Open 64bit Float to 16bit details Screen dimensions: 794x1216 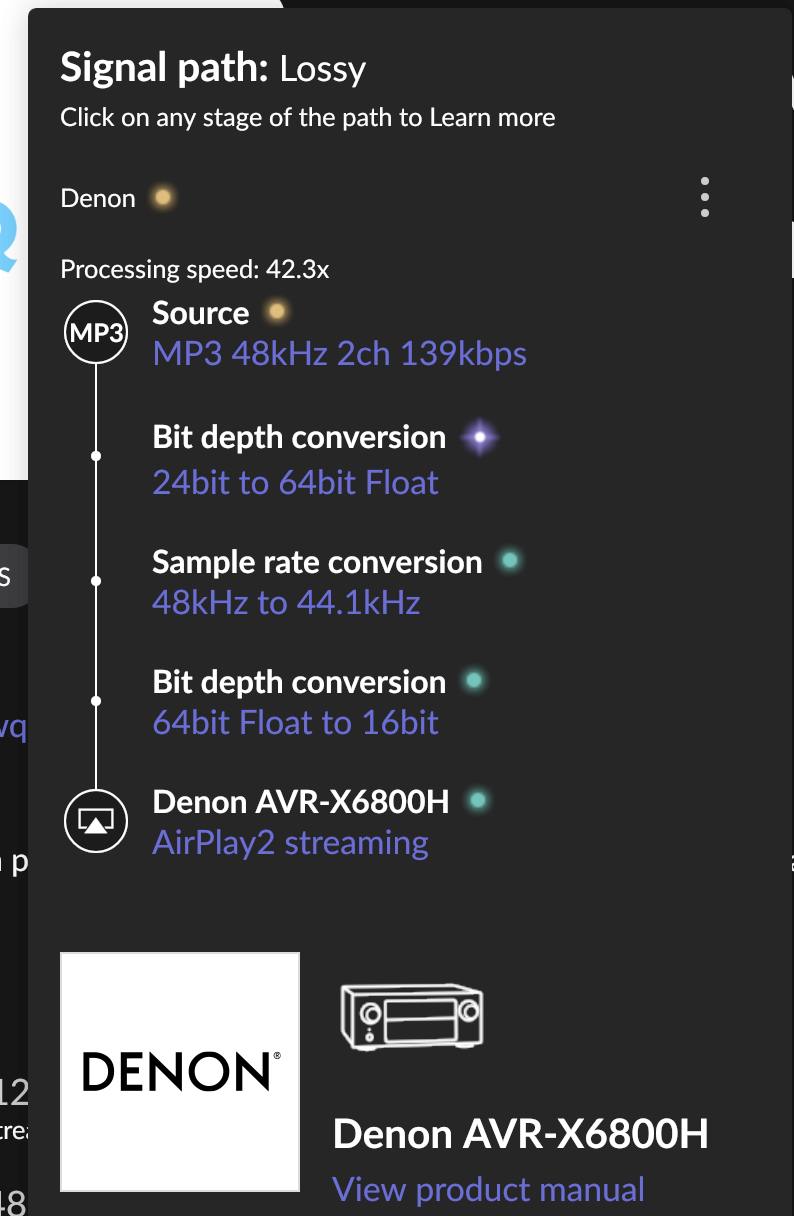tap(296, 722)
